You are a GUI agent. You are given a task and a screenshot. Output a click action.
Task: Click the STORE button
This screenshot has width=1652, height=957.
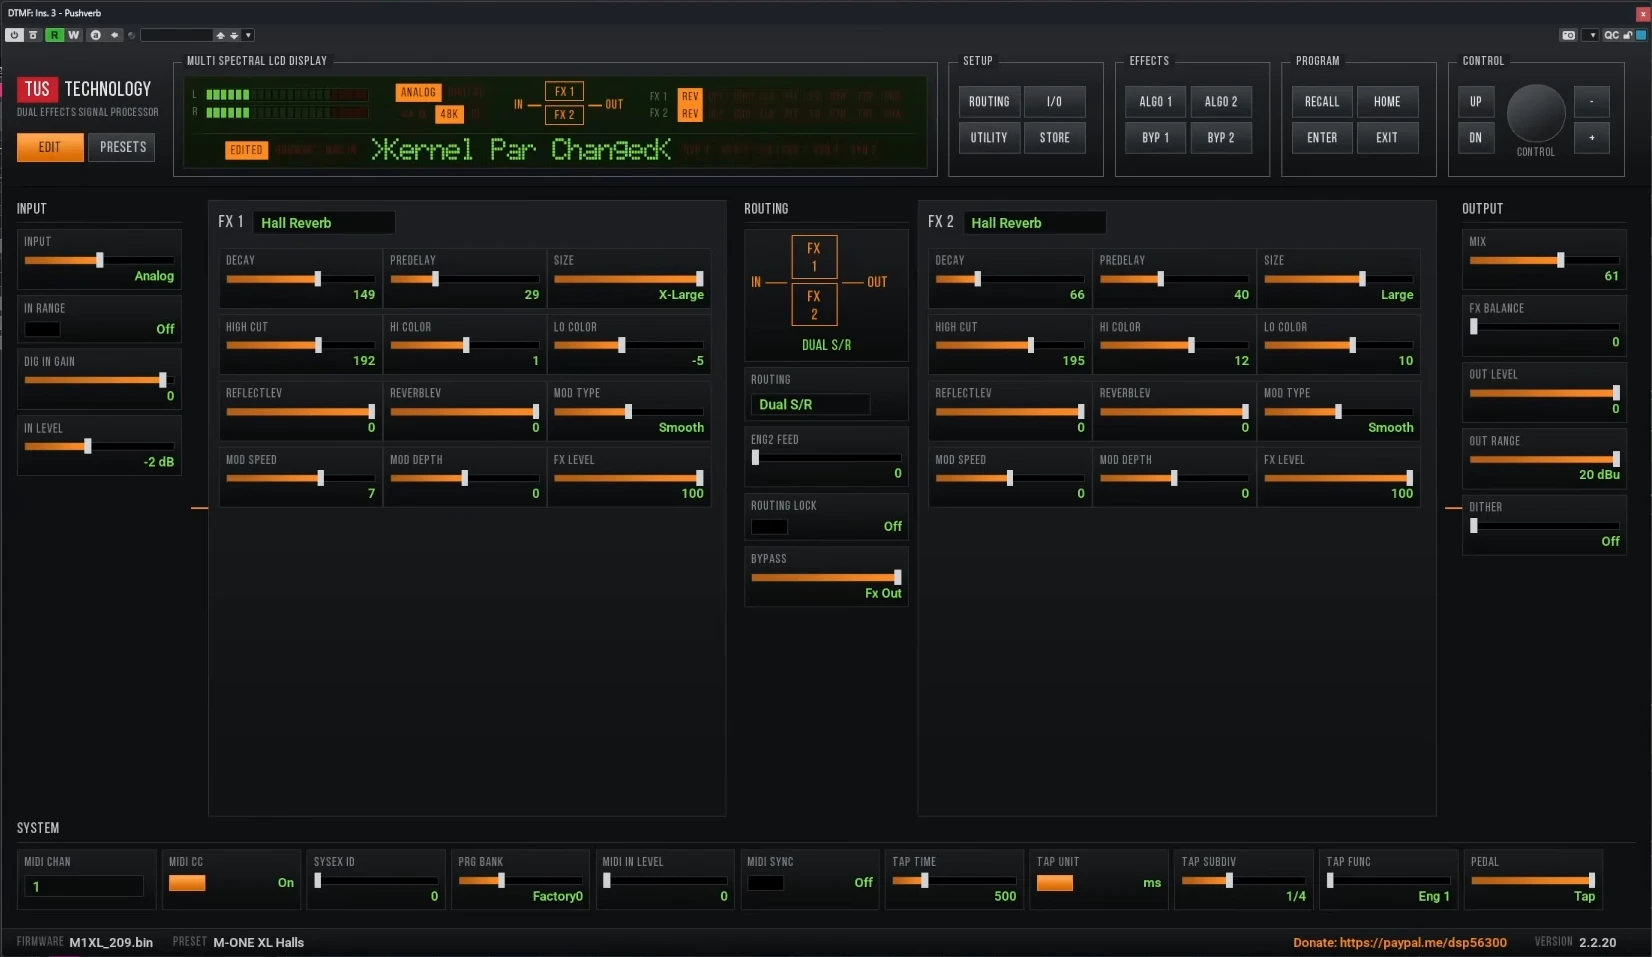1054,138
